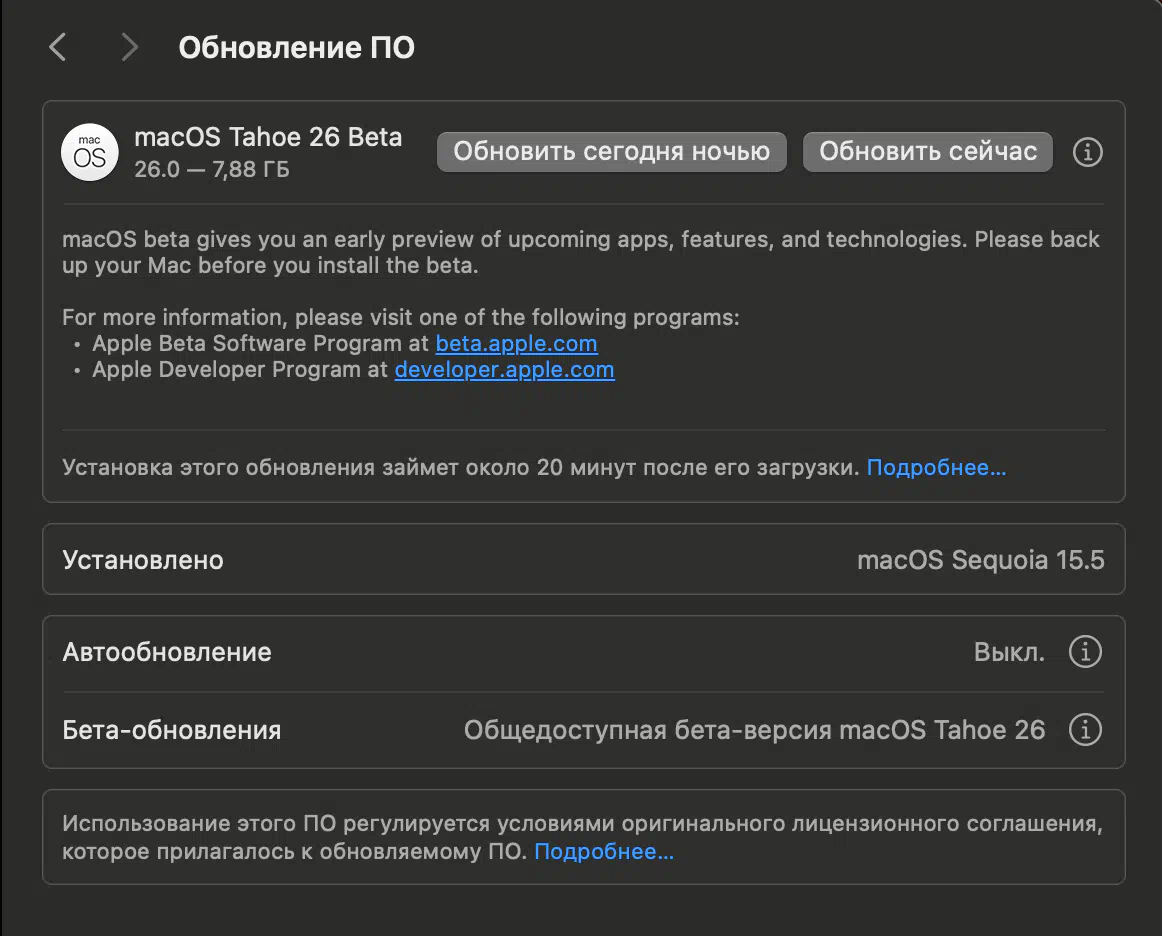Click the Установлено label
Viewport: 1162px width, 936px height.
coord(143,560)
